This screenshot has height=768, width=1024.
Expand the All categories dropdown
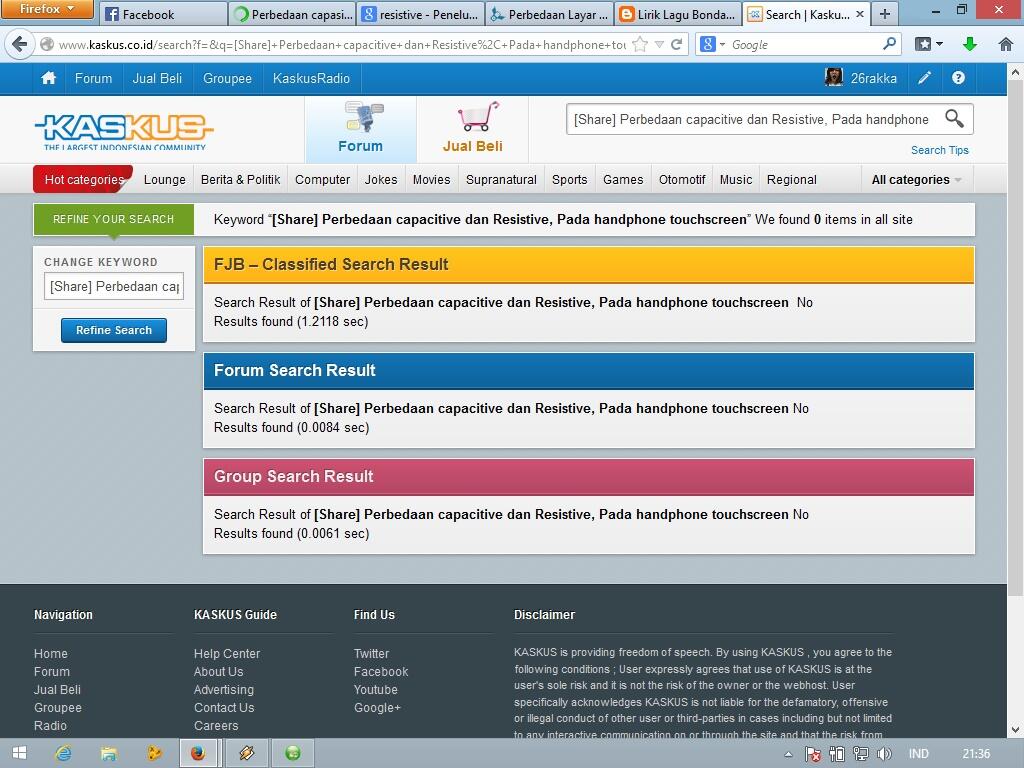917,180
